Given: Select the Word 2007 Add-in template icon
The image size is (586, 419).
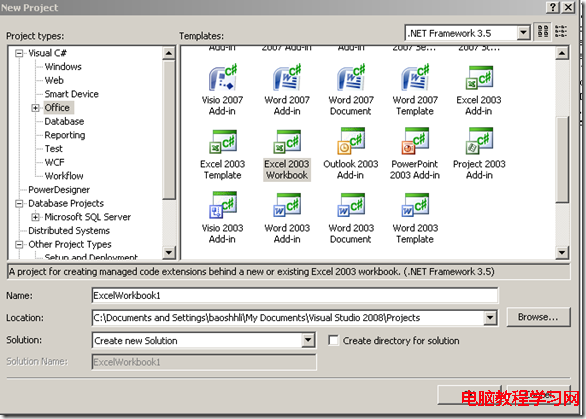Looking at the screenshot, I should click(x=287, y=78).
